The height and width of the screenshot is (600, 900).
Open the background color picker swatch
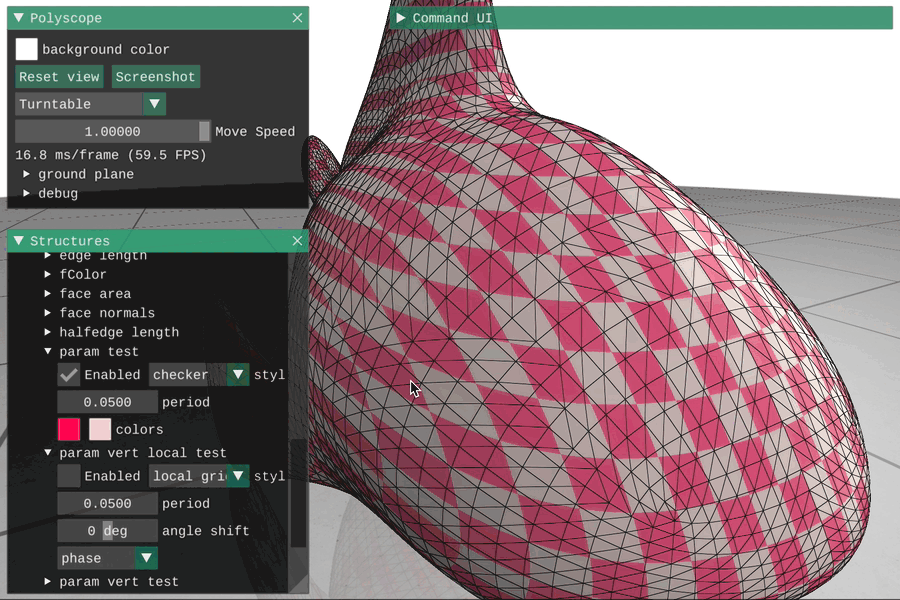pos(26,48)
